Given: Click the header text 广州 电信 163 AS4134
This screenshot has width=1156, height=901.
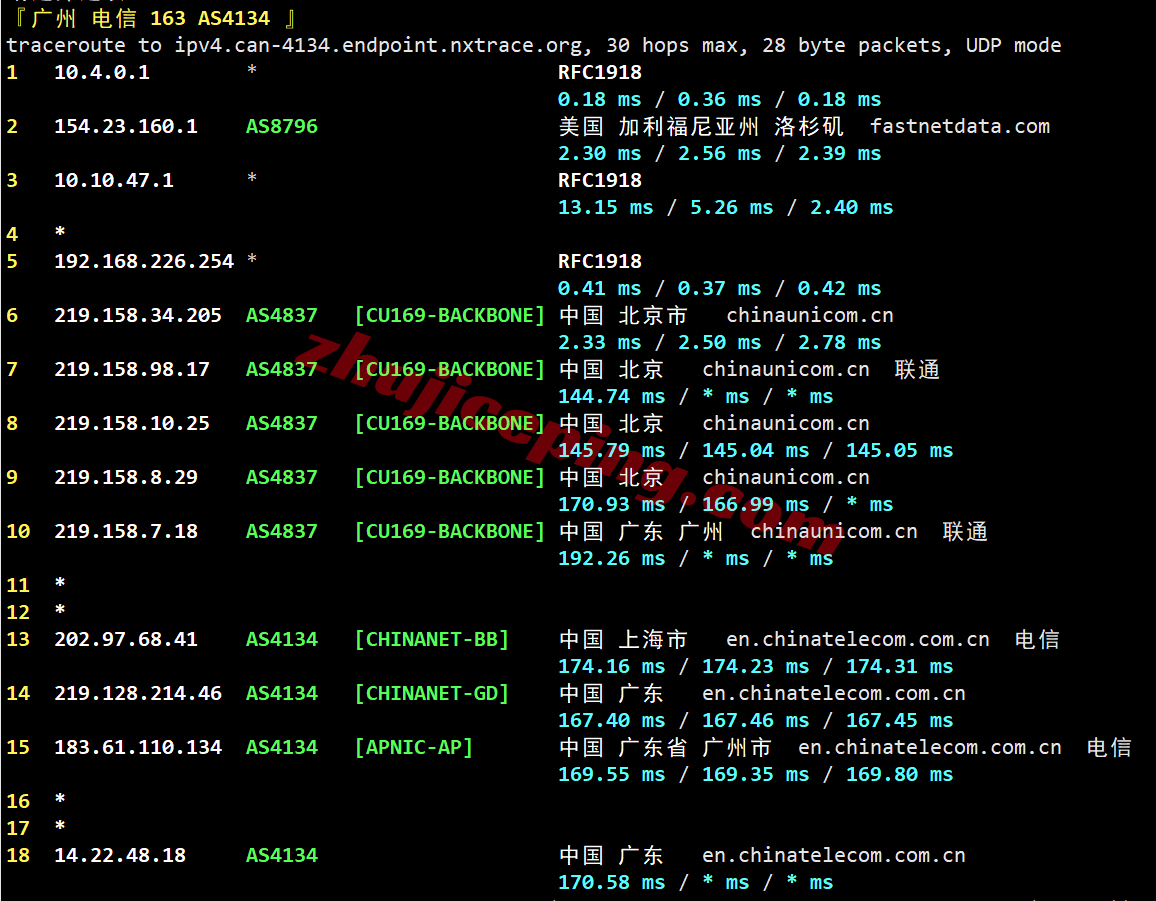Looking at the screenshot, I should coord(151,18).
